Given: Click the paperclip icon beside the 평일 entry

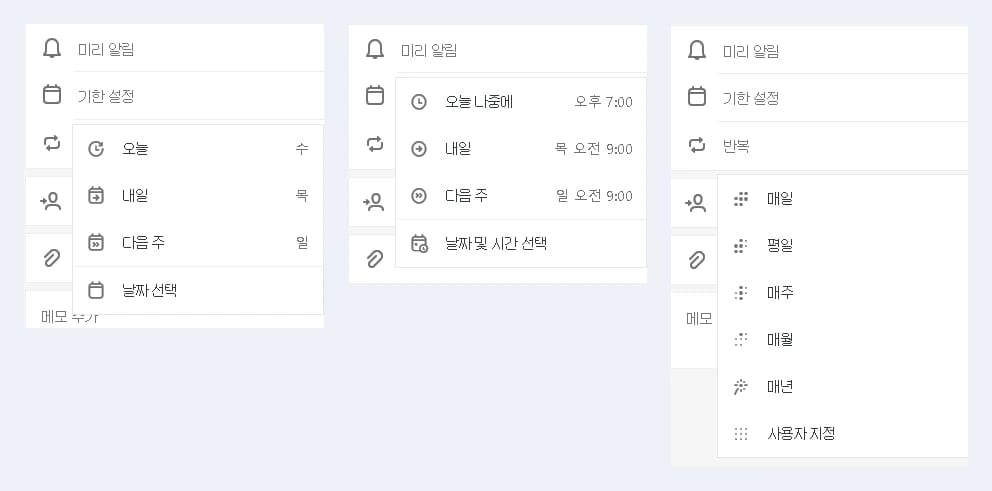Looking at the screenshot, I should tap(697, 259).
